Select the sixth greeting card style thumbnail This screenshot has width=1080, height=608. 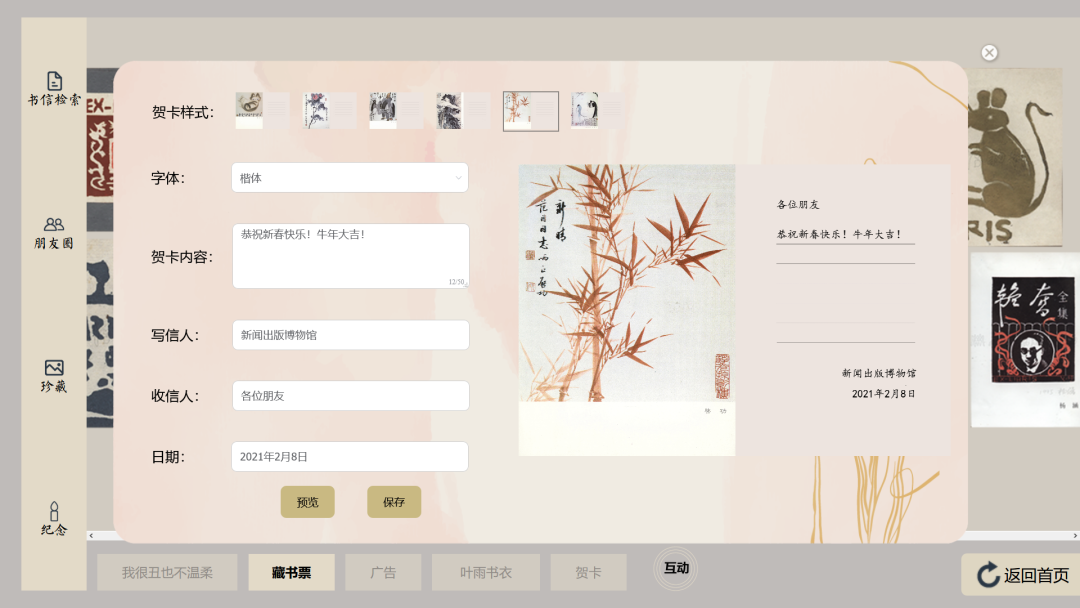(x=597, y=111)
